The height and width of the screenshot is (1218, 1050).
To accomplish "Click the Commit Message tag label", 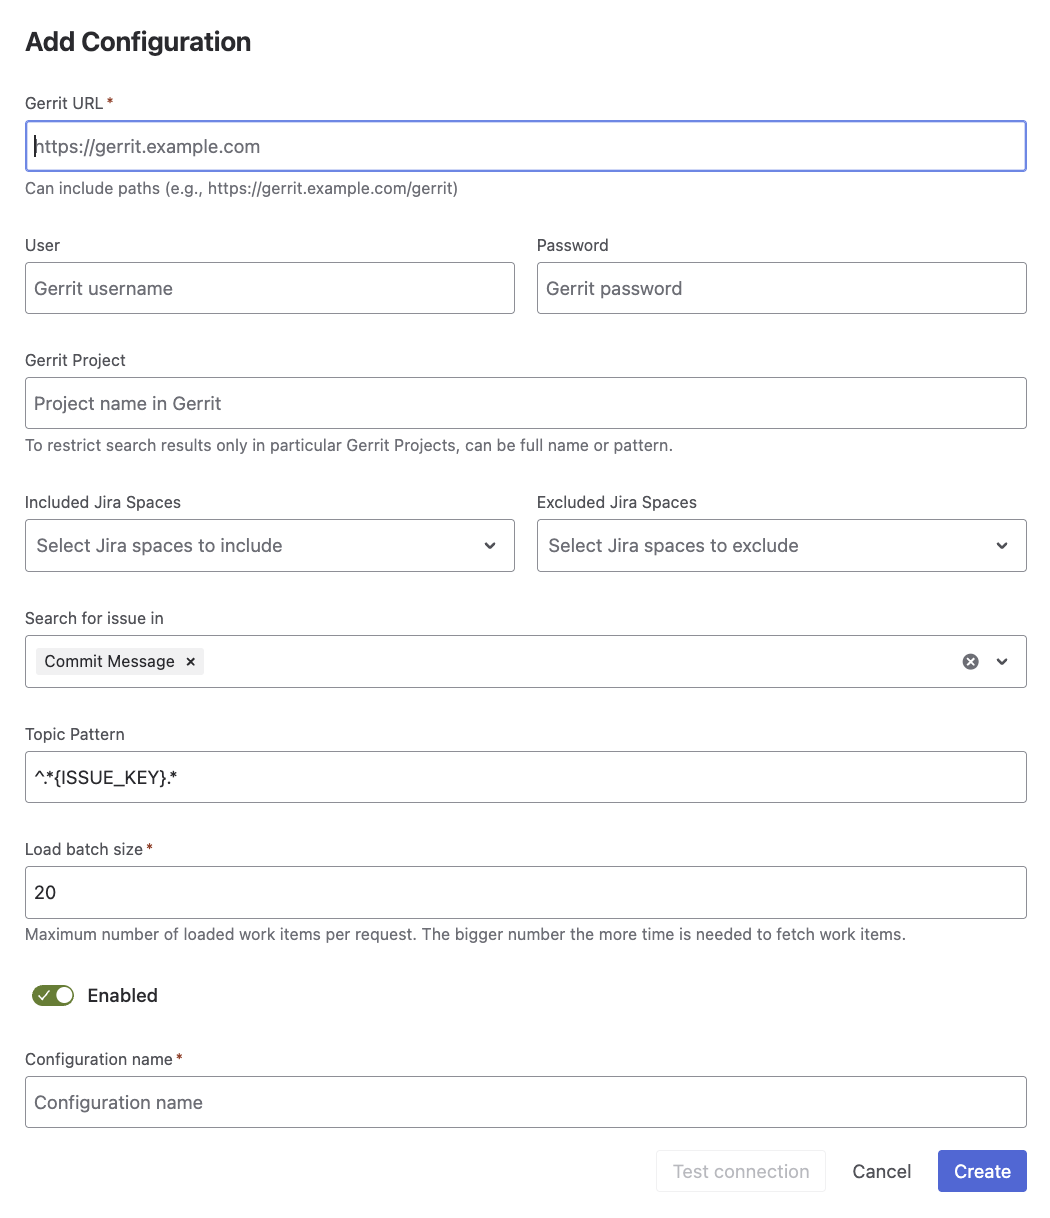I will click(x=109, y=662).
